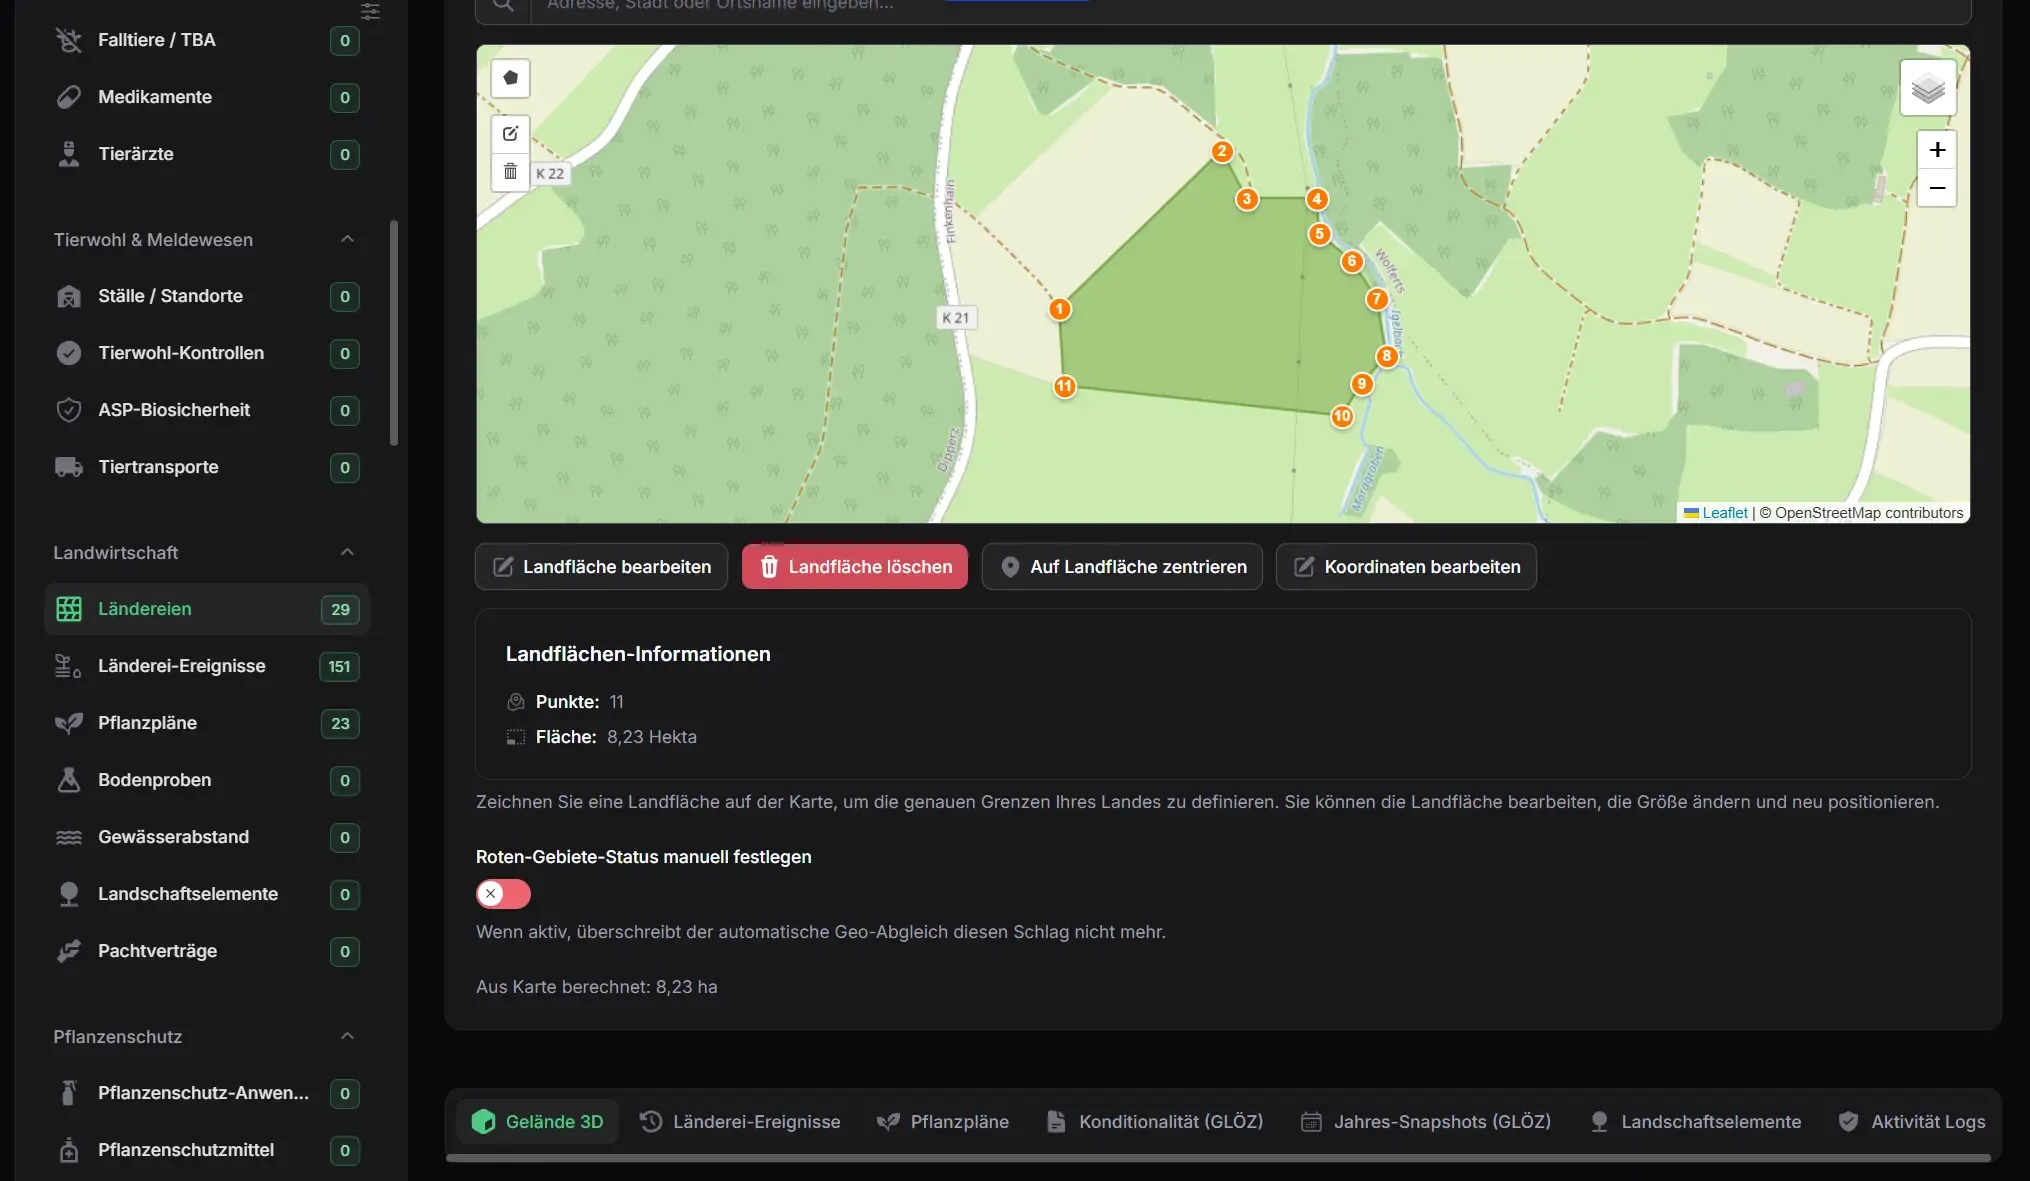Click the Gewässerabstand waves icon
Viewport: 2030px width, 1181px height.
[x=68, y=837]
